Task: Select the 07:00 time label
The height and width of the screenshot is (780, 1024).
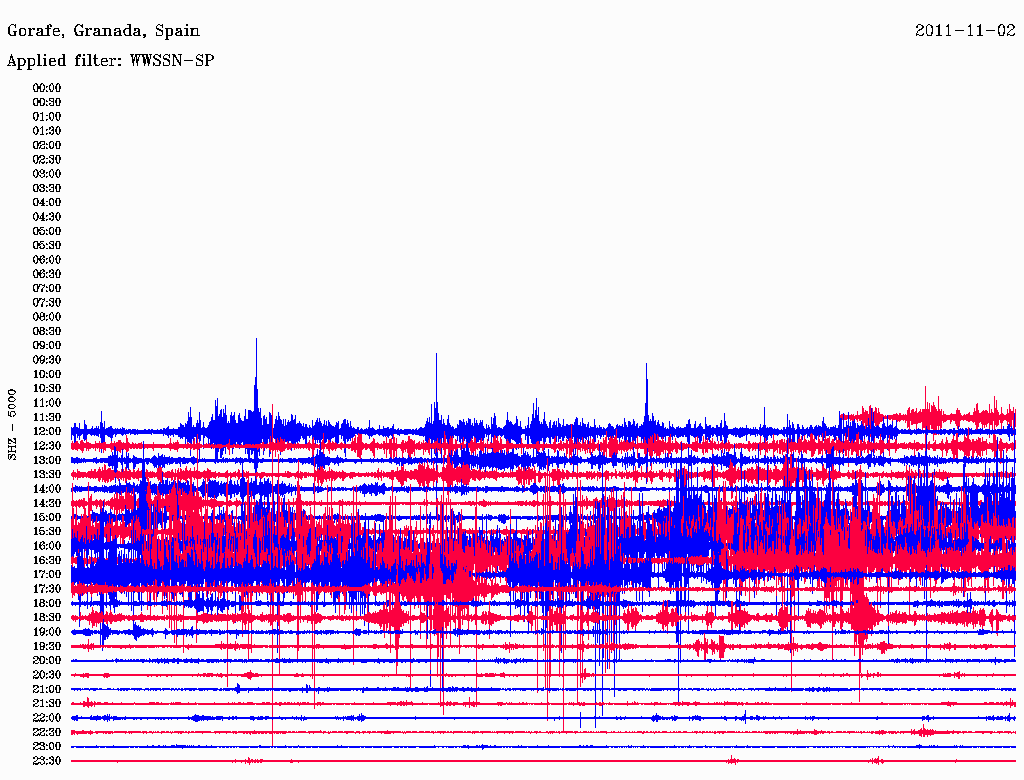Action: (47, 289)
